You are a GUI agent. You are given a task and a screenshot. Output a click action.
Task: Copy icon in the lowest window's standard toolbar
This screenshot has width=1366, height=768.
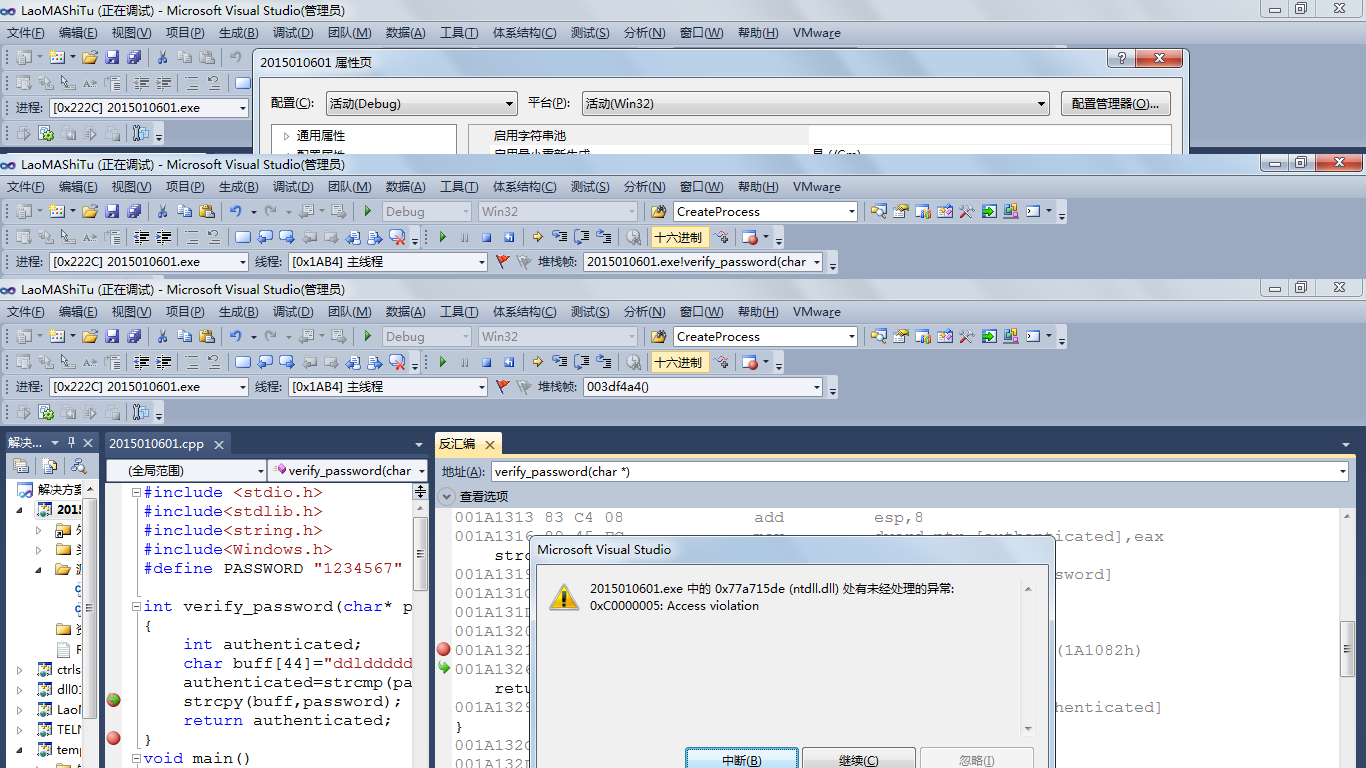click(x=184, y=336)
